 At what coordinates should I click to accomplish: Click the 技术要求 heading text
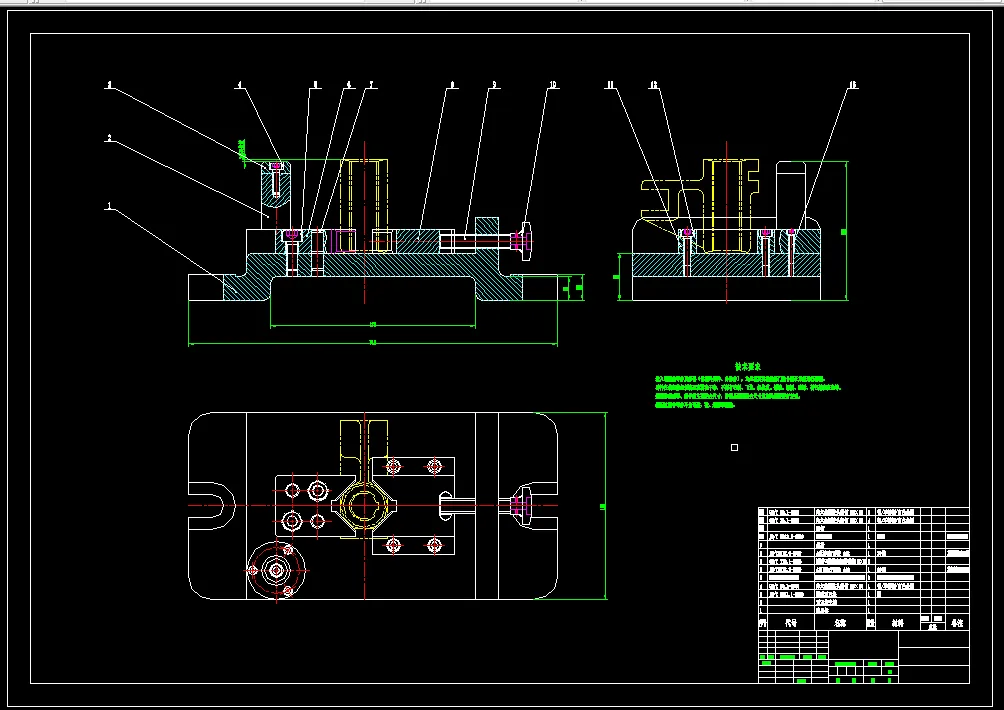point(748,366)
